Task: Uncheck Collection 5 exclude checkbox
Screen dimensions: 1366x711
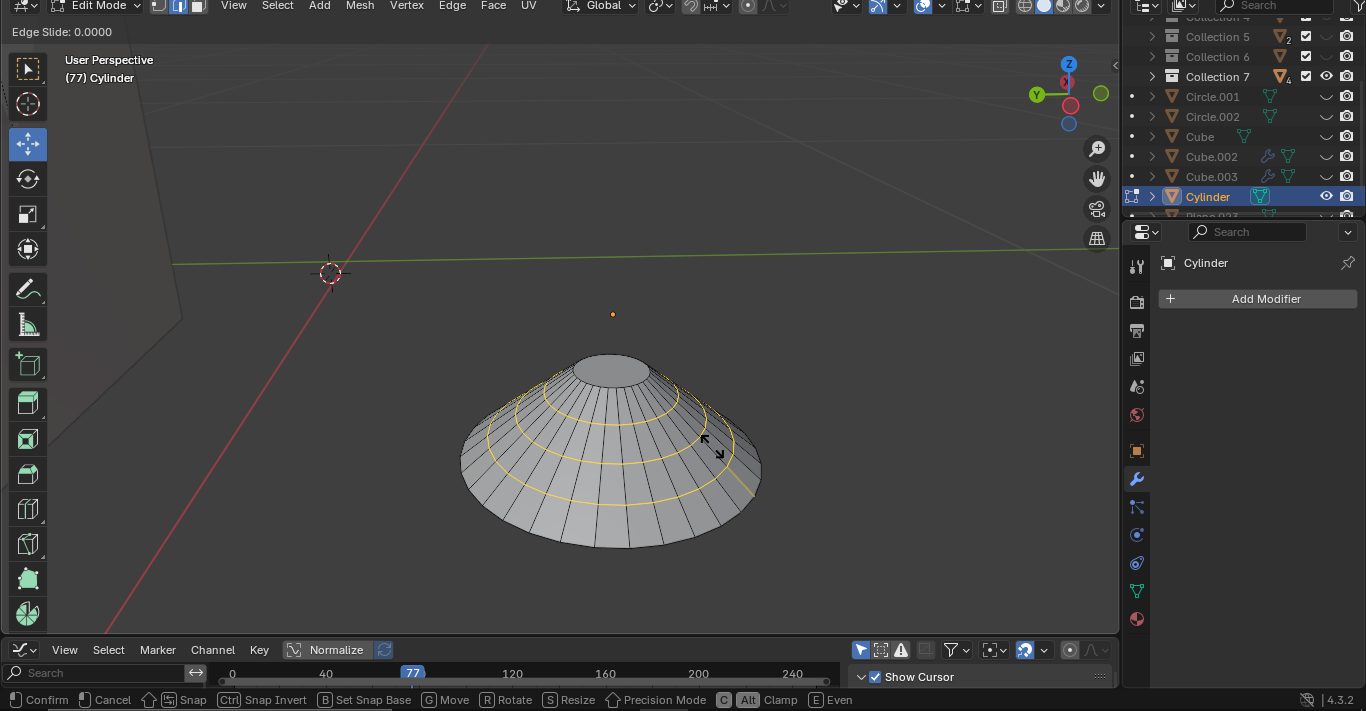Action: click(x=1306, y=37)
